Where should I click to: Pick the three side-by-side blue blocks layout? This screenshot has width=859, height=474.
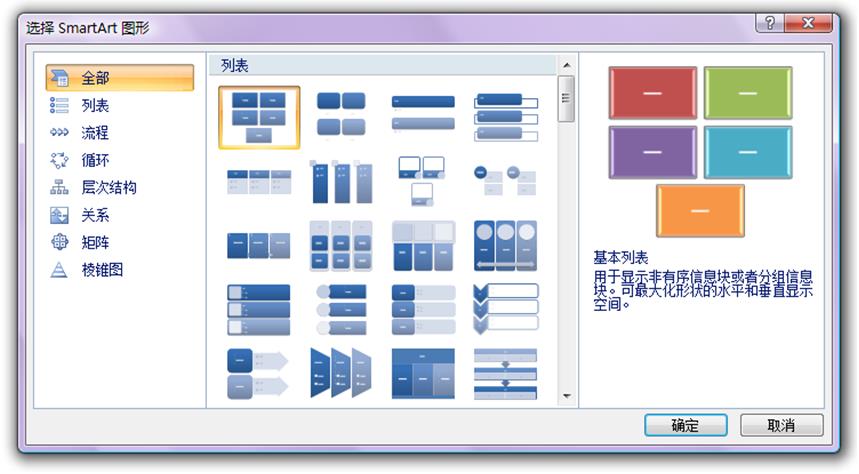[259, 245]
